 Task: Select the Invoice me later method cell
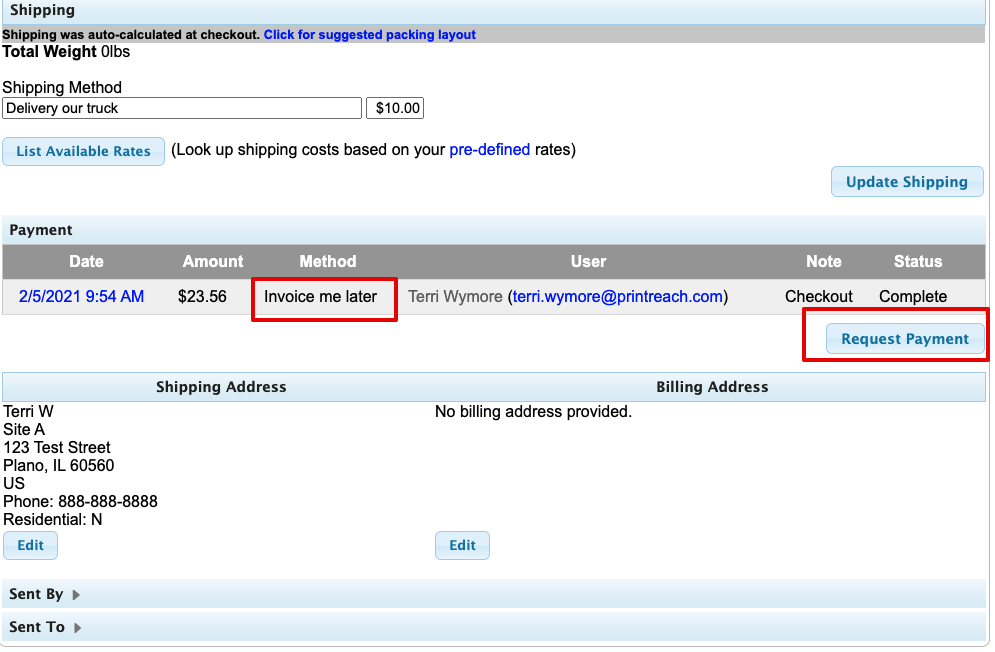click(320, 296)
